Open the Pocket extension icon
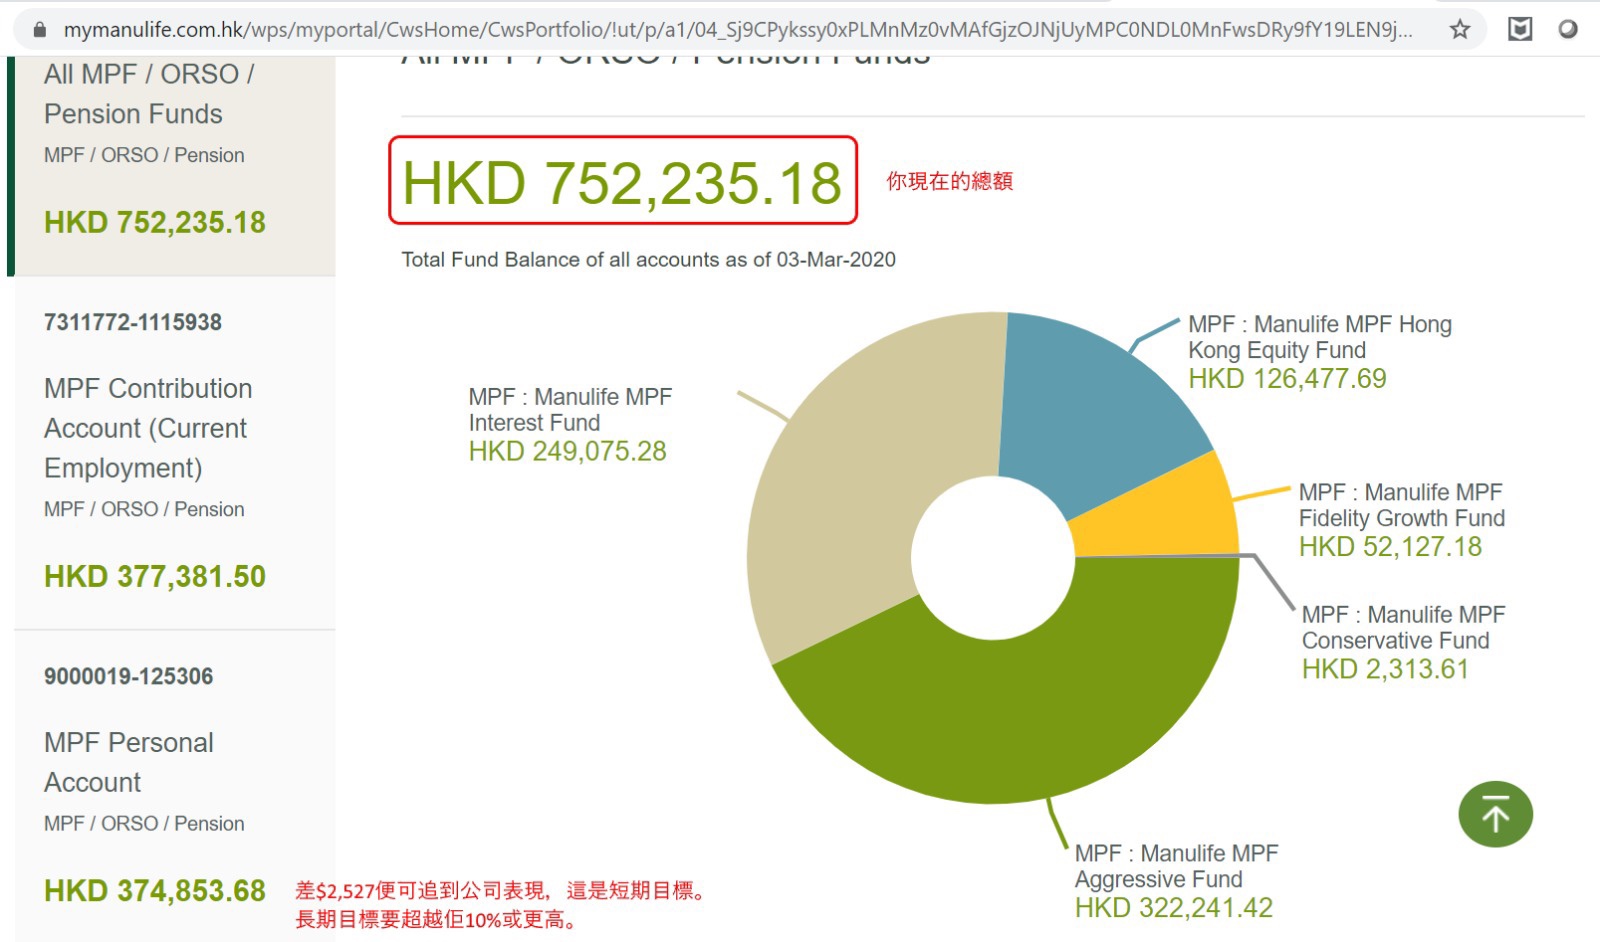 (1520, 29)
